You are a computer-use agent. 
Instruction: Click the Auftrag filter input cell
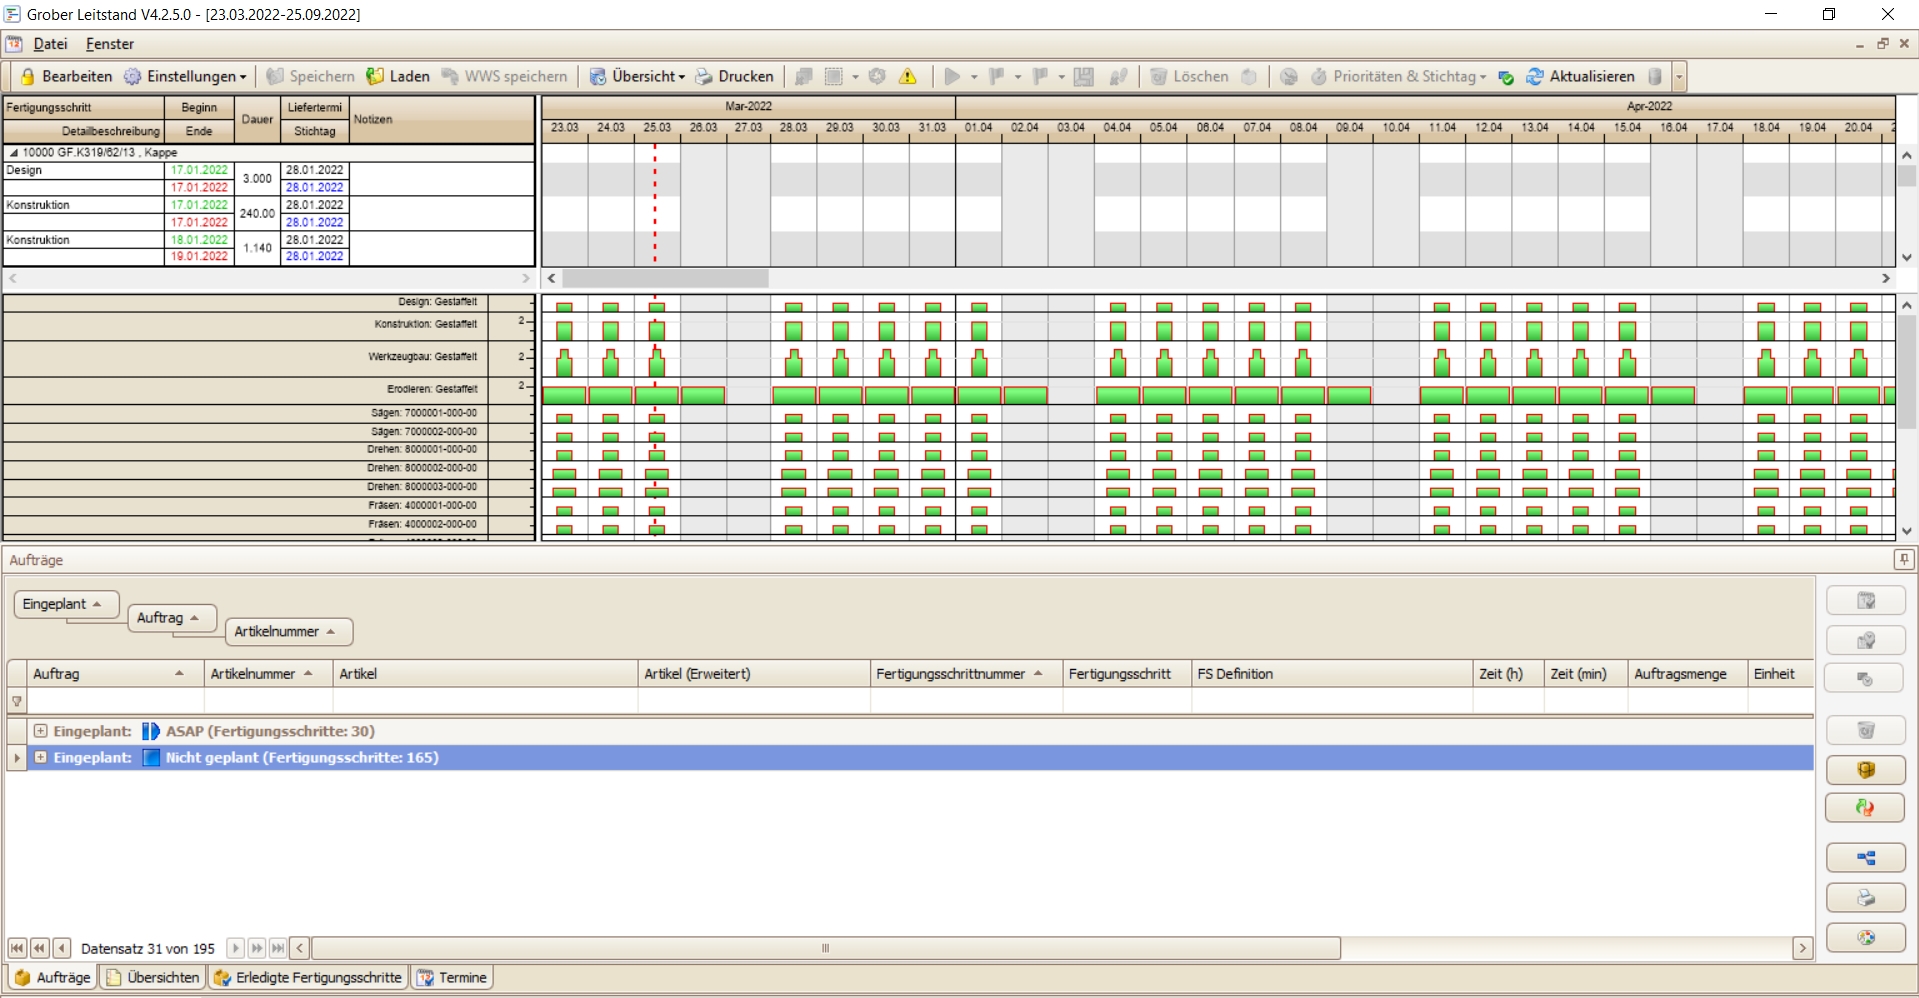tap(115, 701)
